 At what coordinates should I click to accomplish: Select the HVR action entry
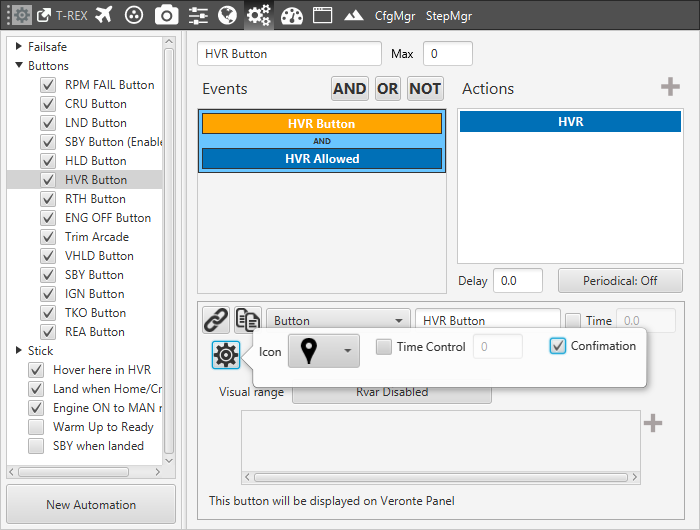click(x=570, y=121)
